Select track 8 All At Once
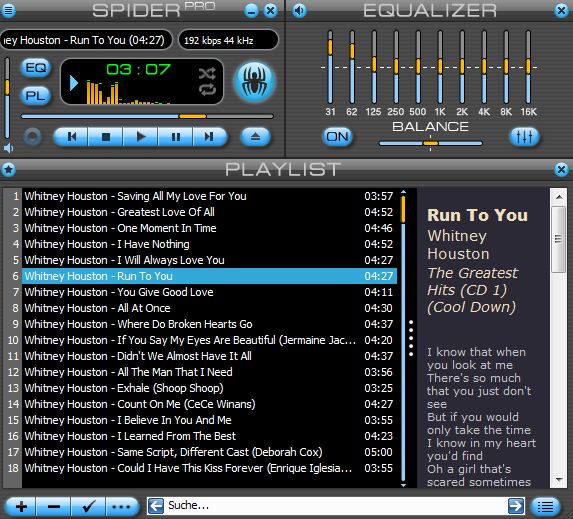Viewport: 573px width, 519px height. (x=209, y=308)
